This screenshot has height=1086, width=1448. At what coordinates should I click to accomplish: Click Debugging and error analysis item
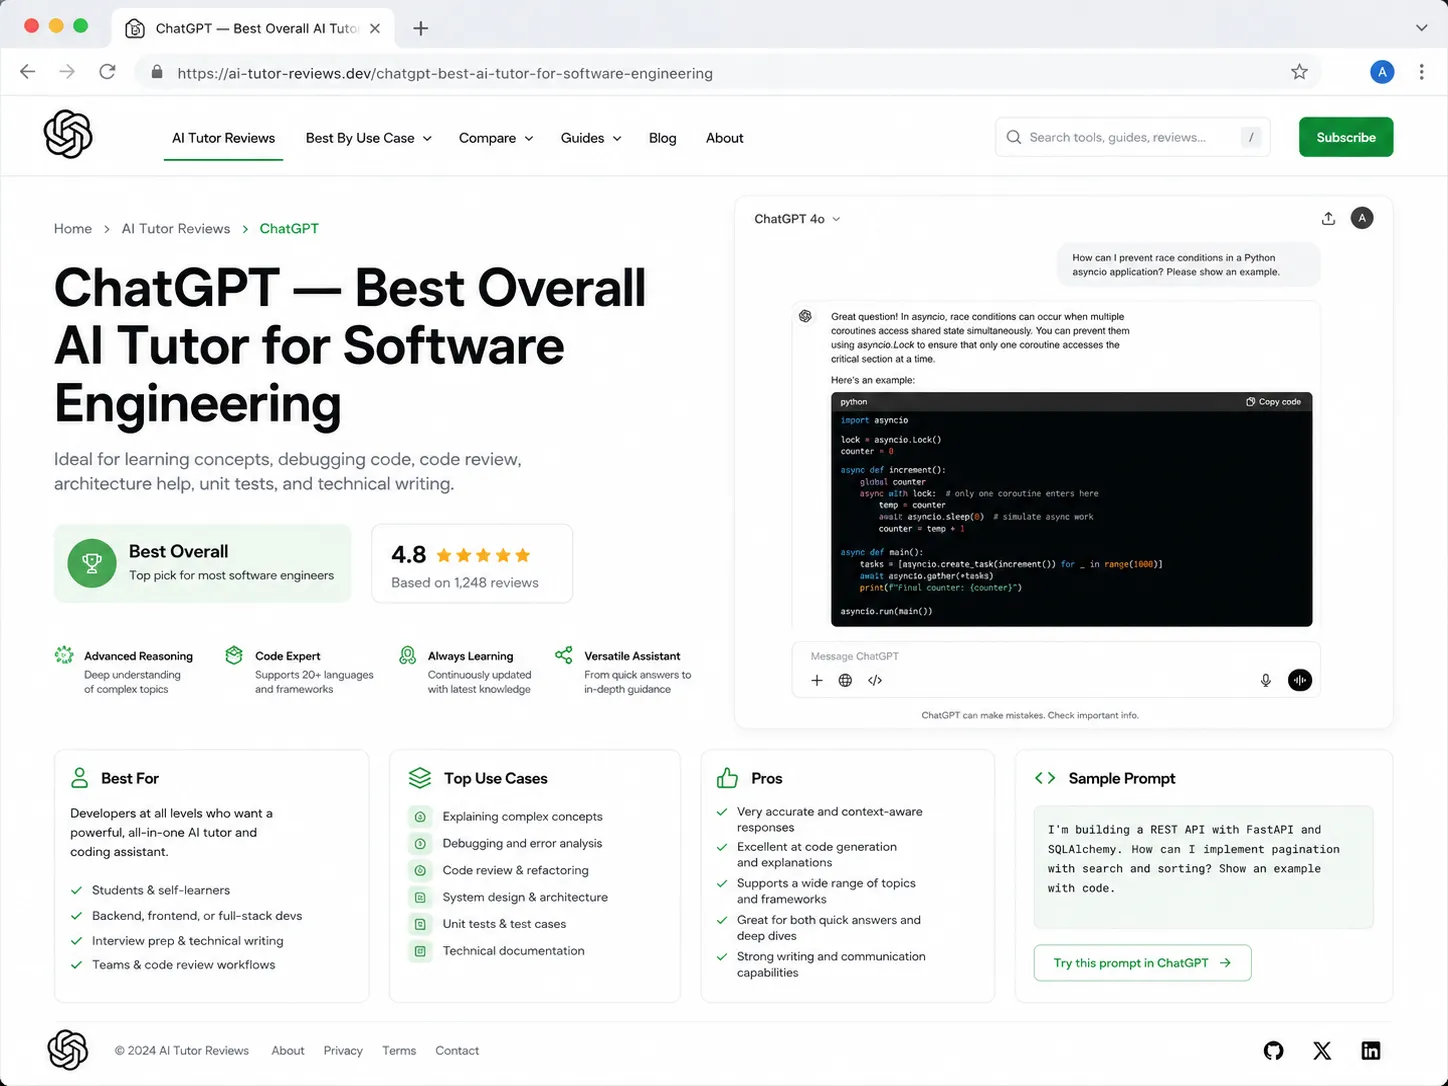point(522,843)
